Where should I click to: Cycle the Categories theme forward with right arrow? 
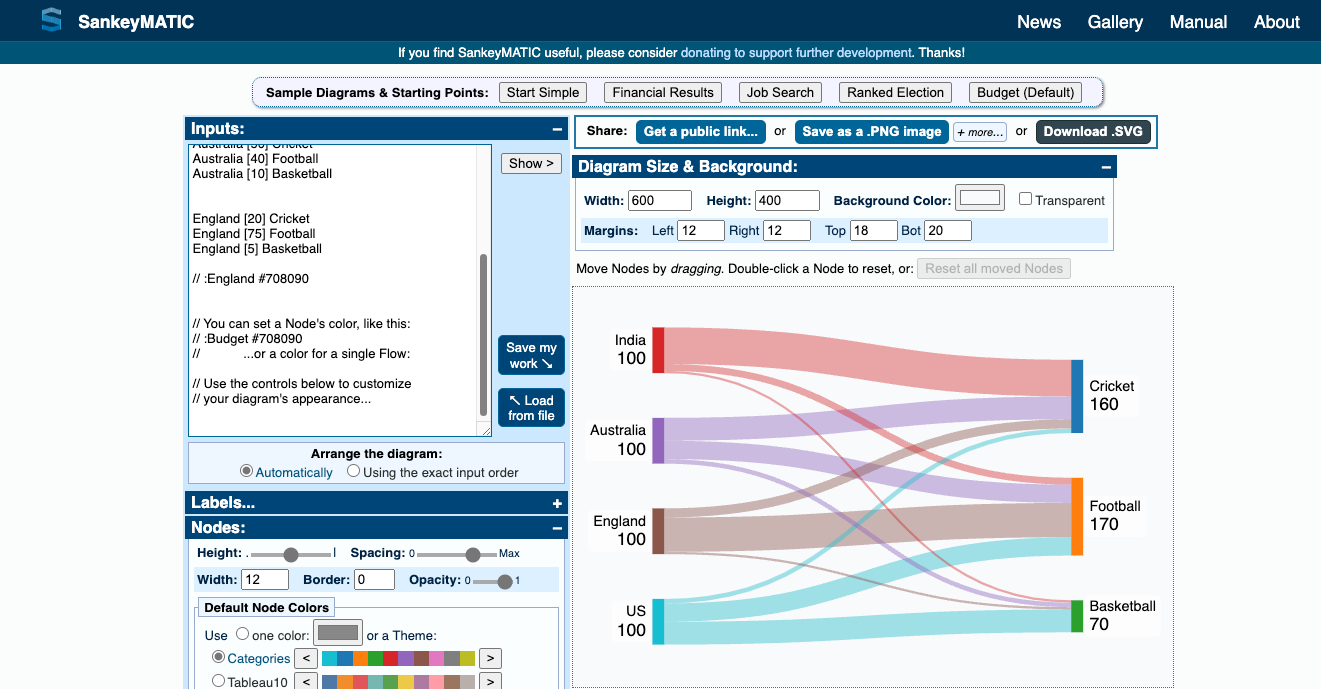point(489,658)
